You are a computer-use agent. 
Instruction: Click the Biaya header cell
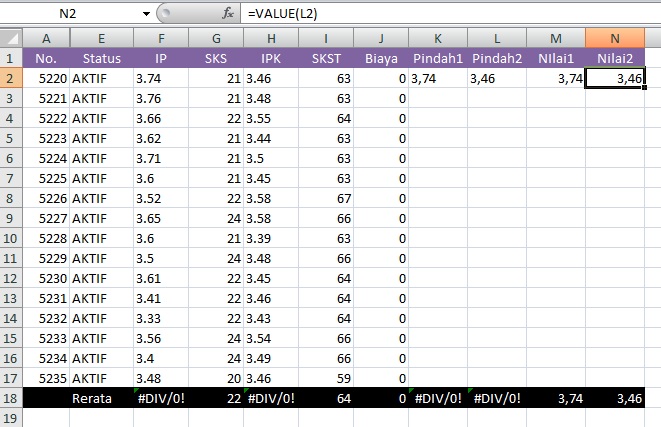click(380, 58)
